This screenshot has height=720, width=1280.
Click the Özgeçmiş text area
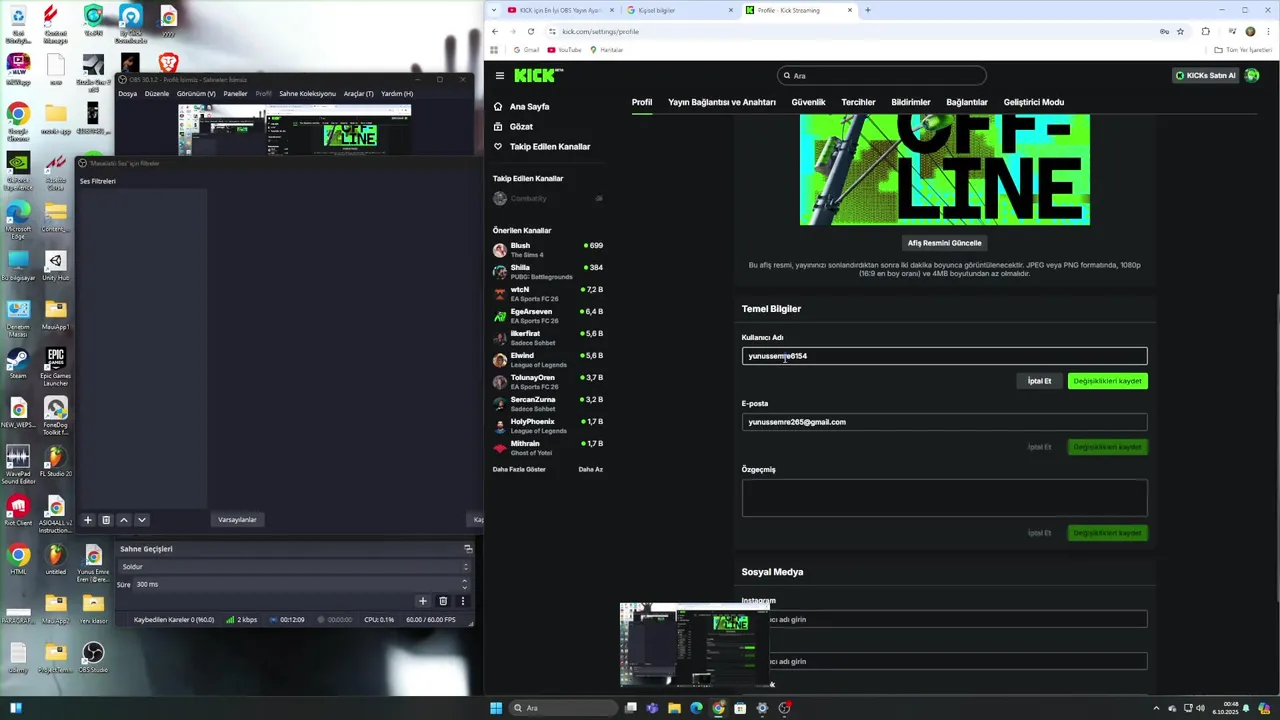tap(944, 498)
